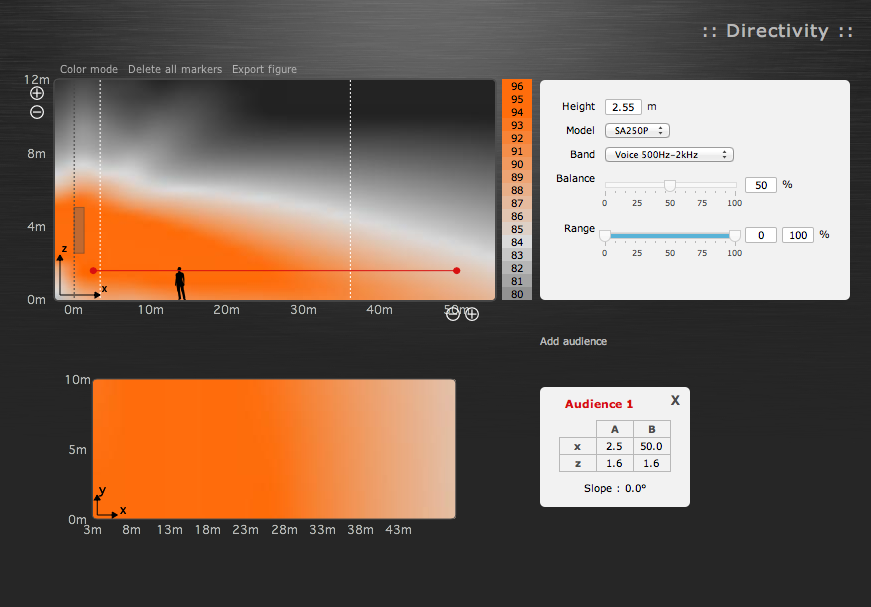Click the Balance slider handle
871x607 pixels.
point(670,185)
